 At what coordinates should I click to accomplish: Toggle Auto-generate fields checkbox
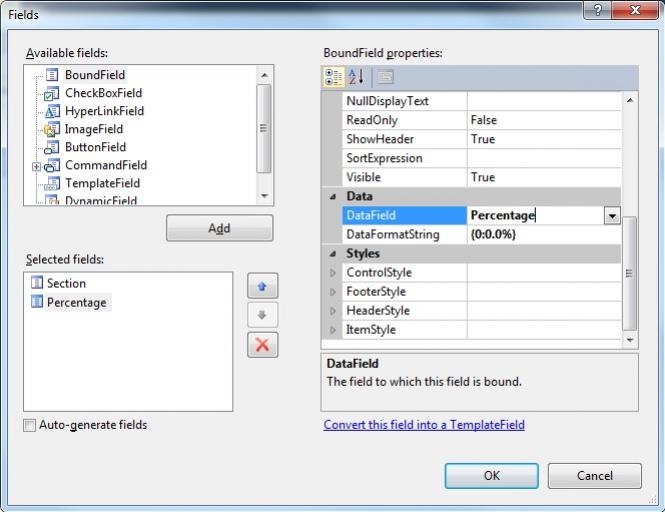click(x=30, y=425)
